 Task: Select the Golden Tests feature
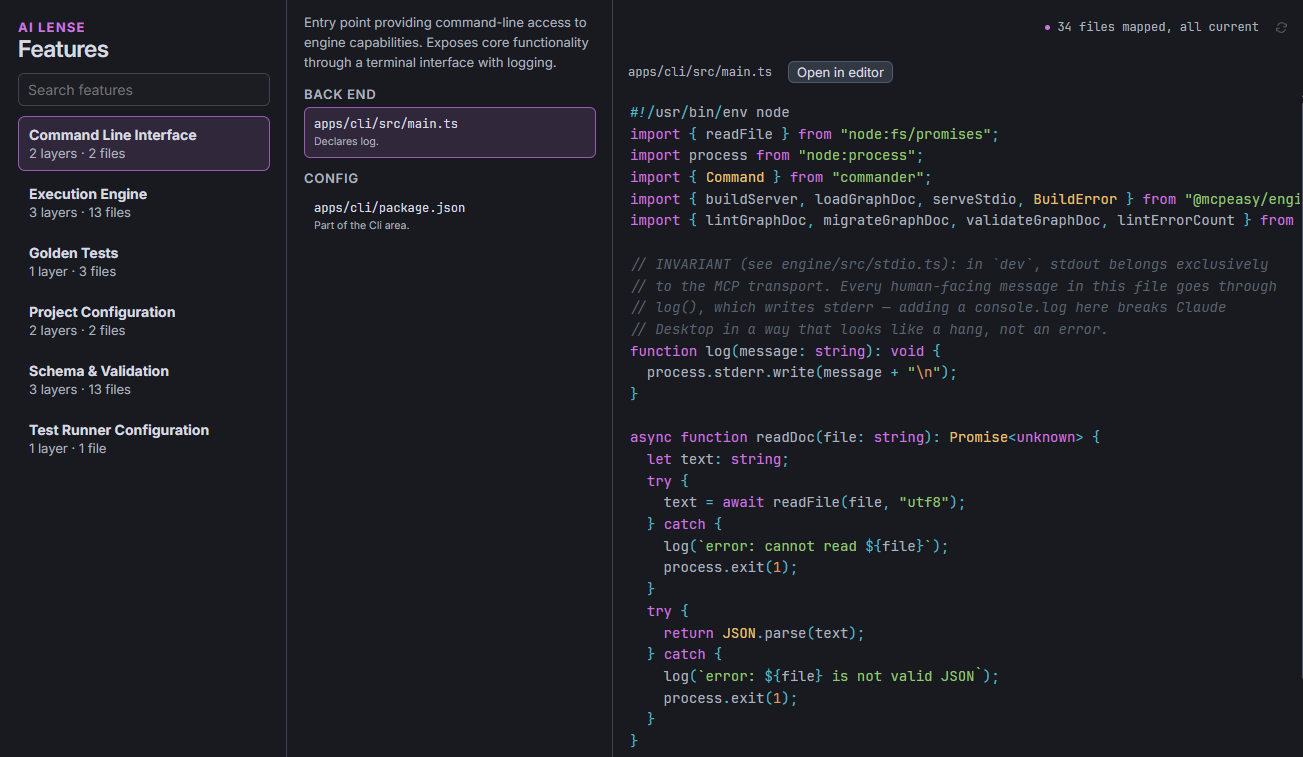pyautogui.click(x=144, y=261)
